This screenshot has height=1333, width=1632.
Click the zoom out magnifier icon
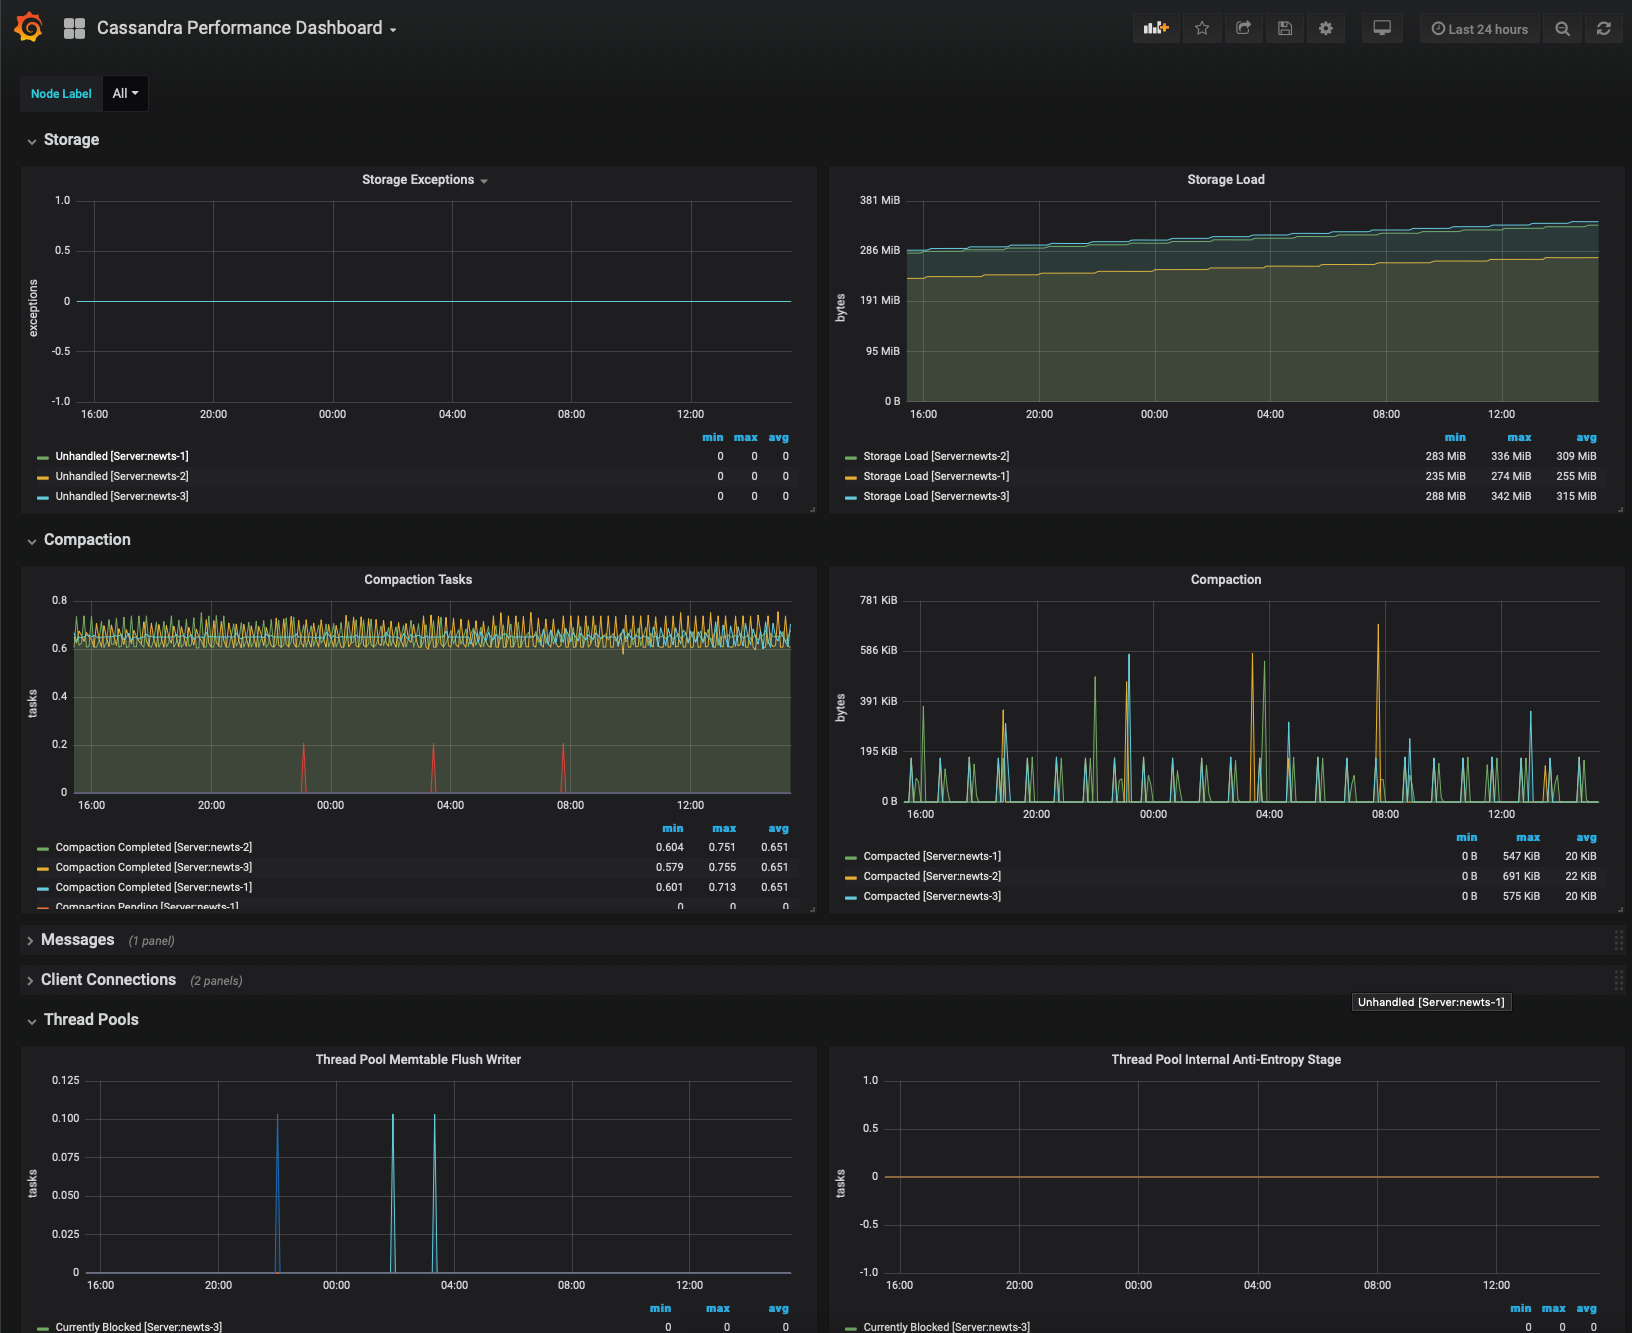[1562, 29]
